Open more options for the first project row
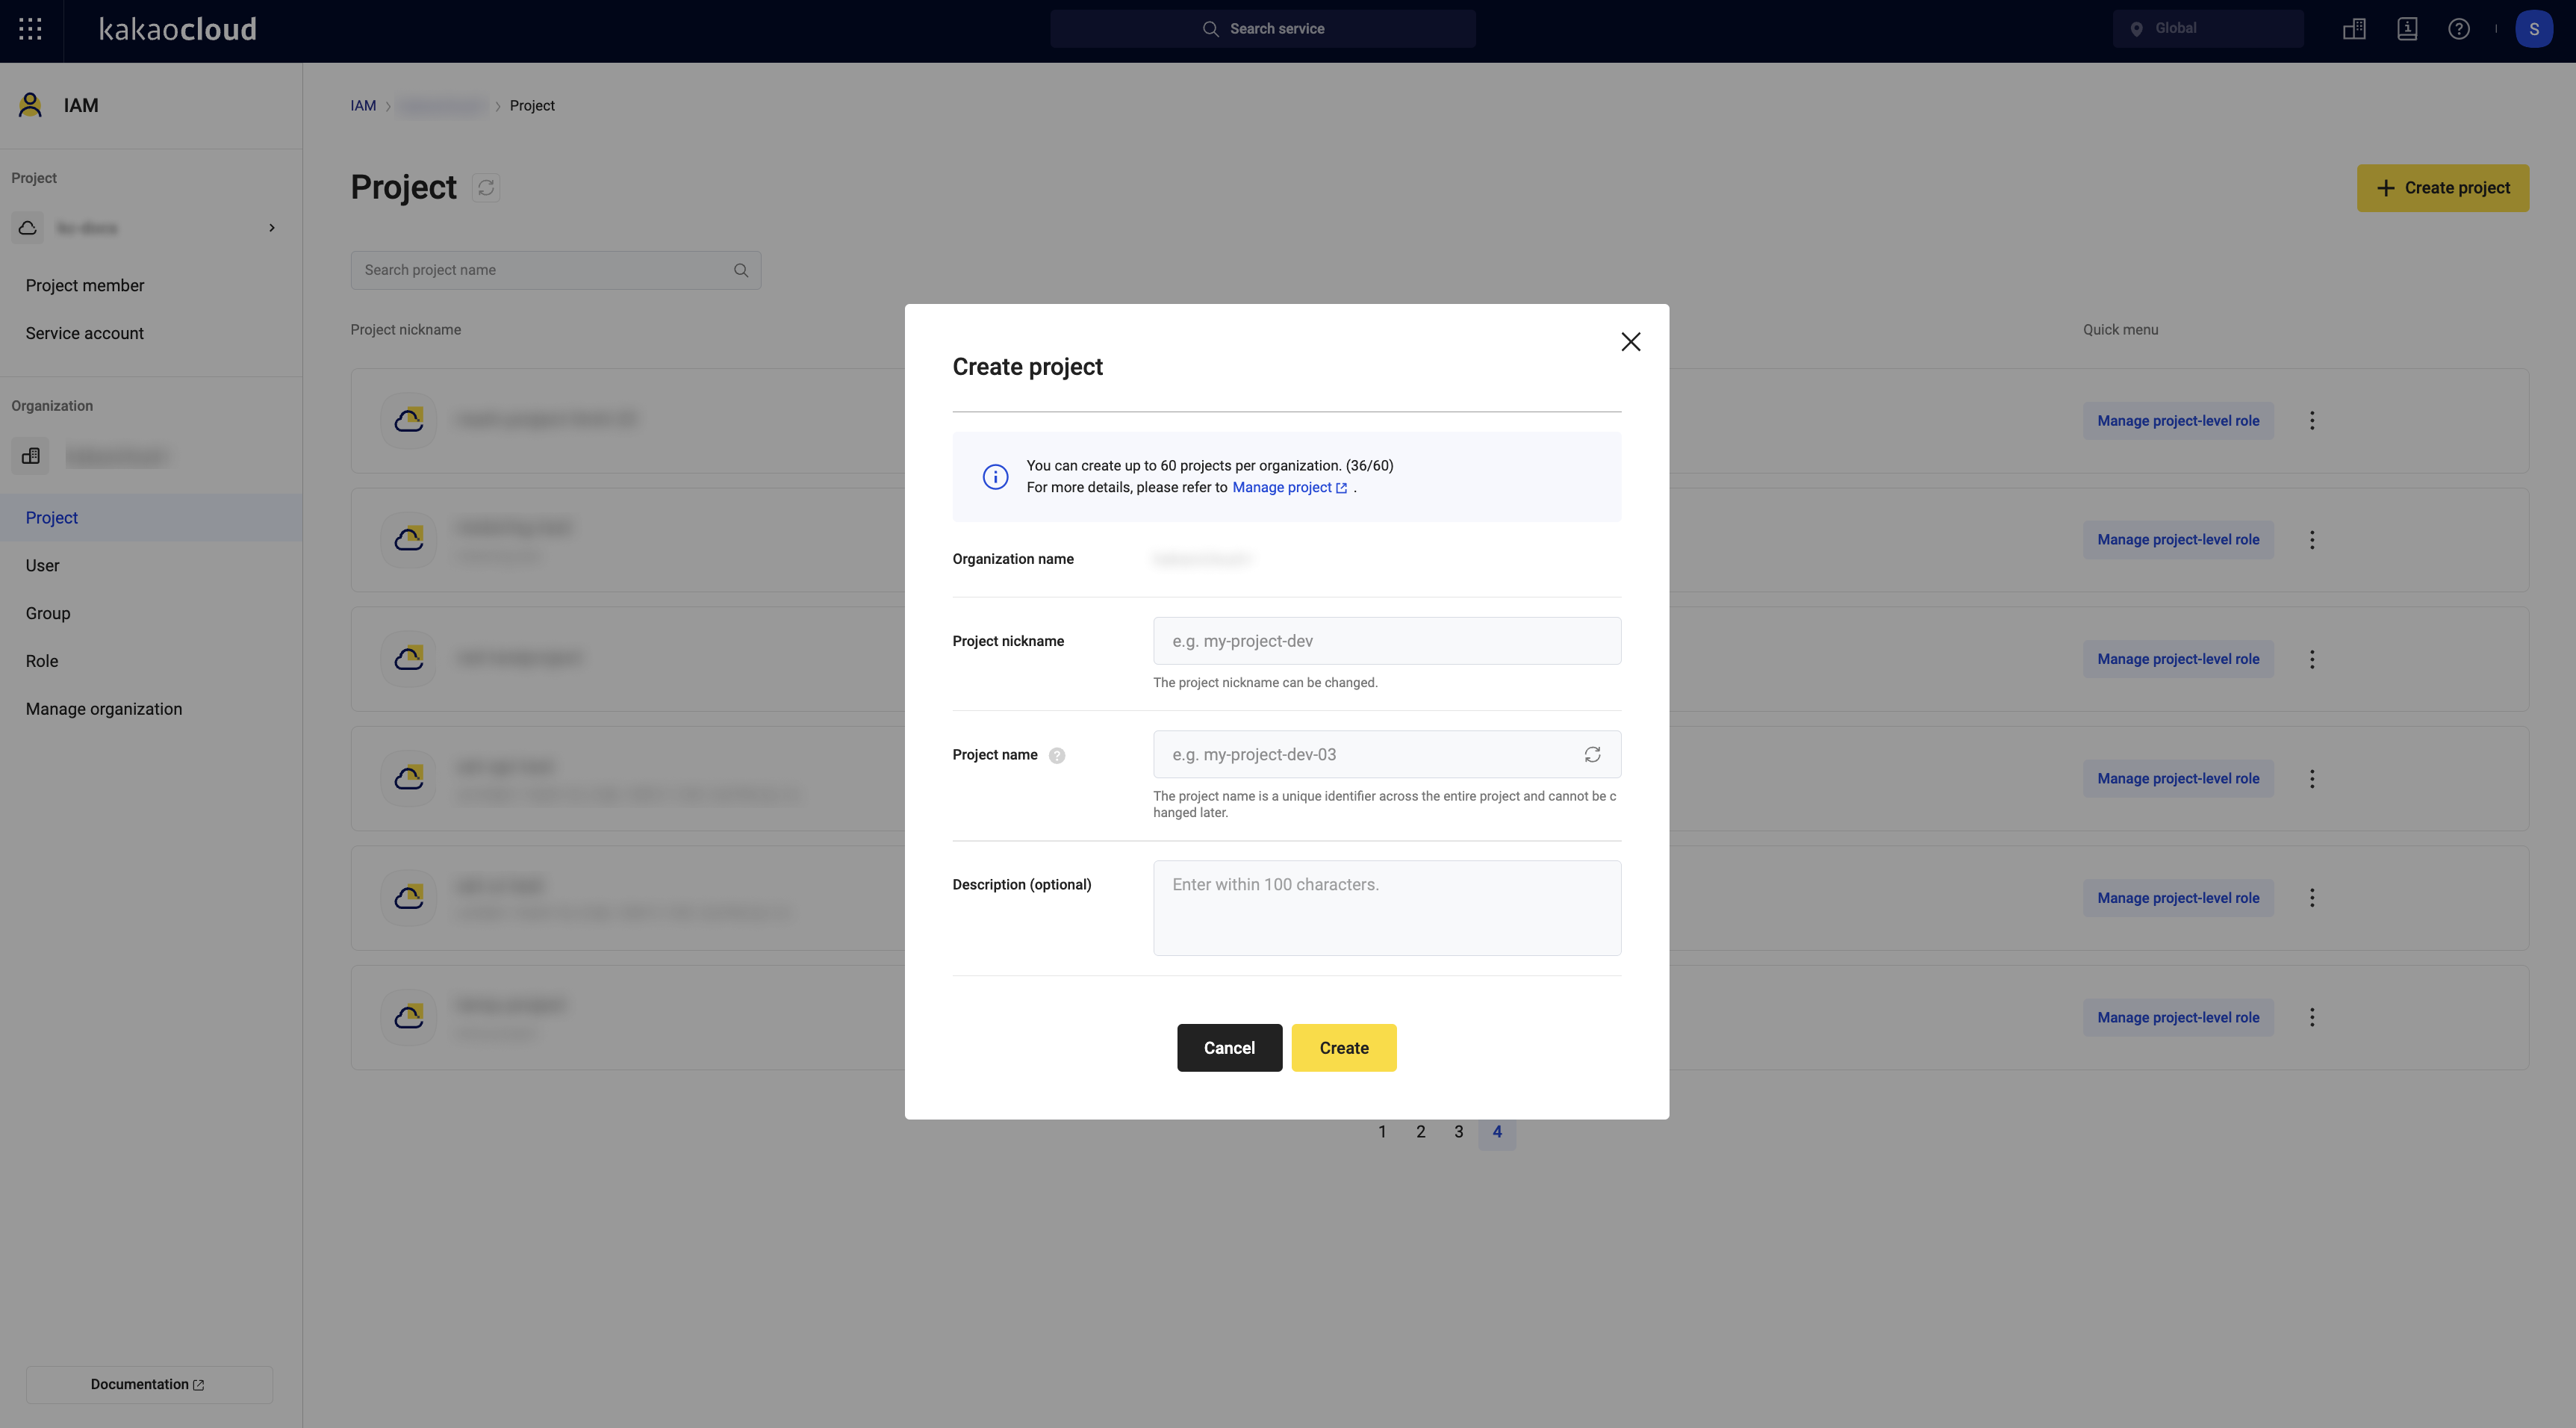 [2312, 421]
